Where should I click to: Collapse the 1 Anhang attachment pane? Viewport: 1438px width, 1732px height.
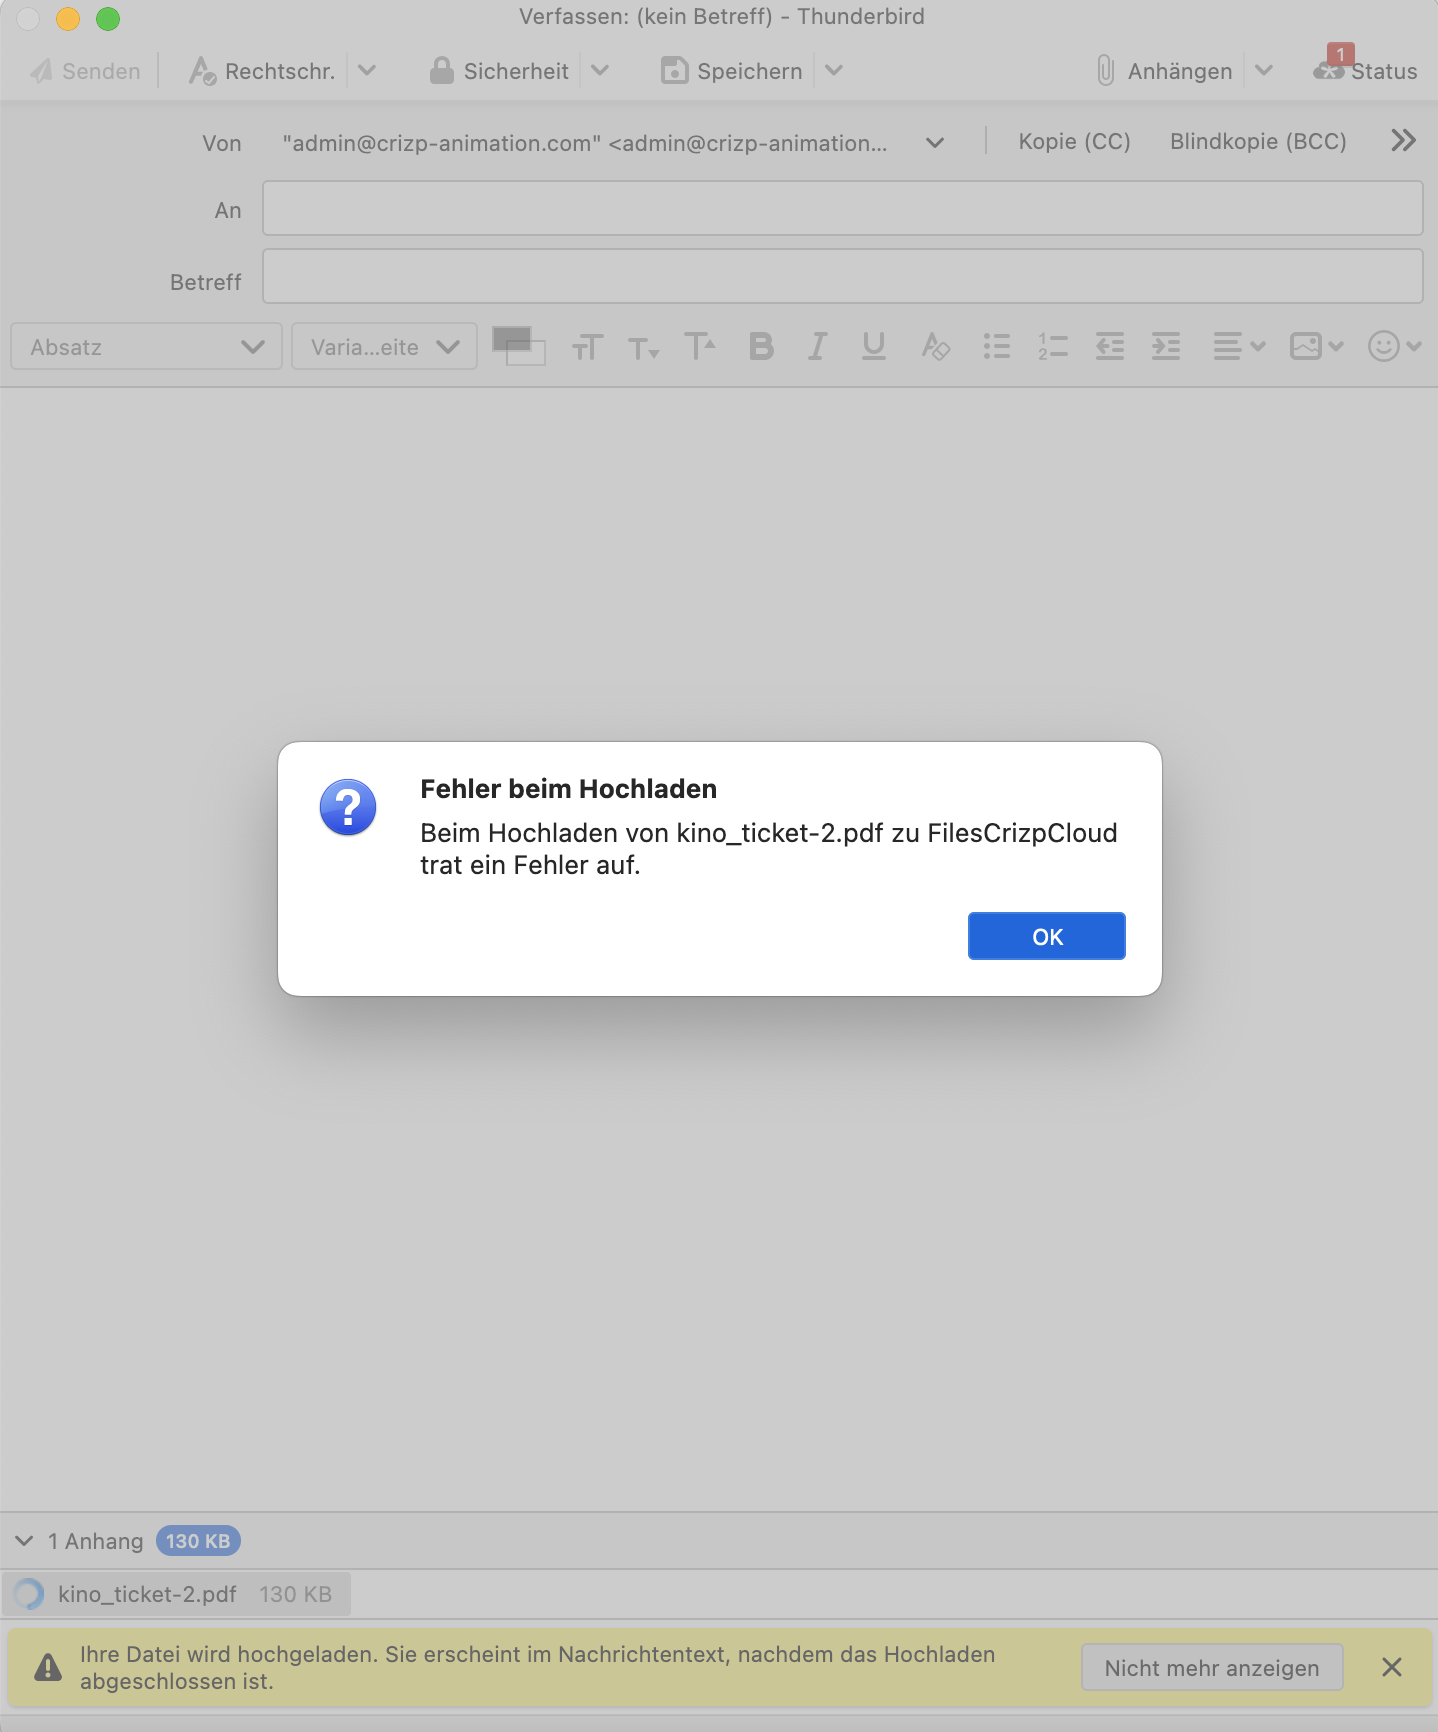[x=25, y=1541]
